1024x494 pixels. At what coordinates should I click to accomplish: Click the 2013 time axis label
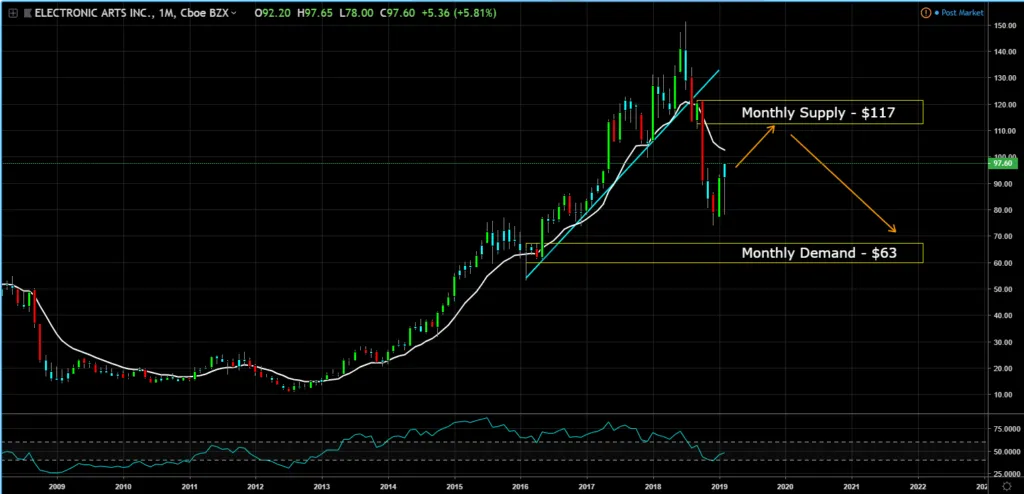tap(322, 487)
